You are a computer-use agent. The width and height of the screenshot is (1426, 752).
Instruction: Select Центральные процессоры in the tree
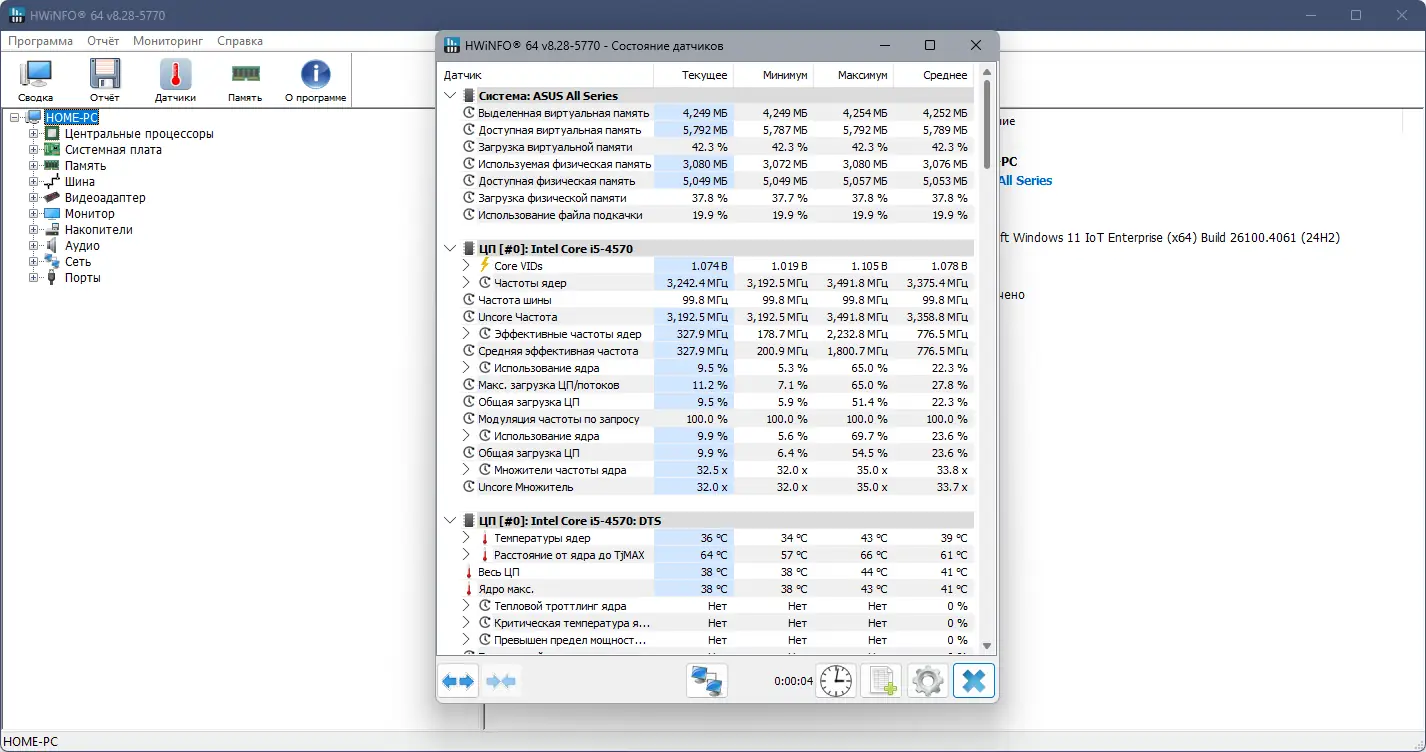click(139, 134)
